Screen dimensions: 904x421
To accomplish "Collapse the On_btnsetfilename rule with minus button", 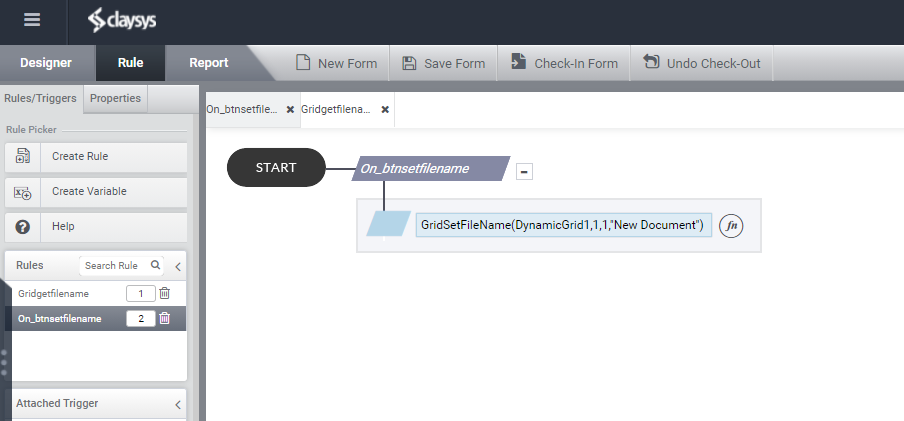I will (524, 171).
